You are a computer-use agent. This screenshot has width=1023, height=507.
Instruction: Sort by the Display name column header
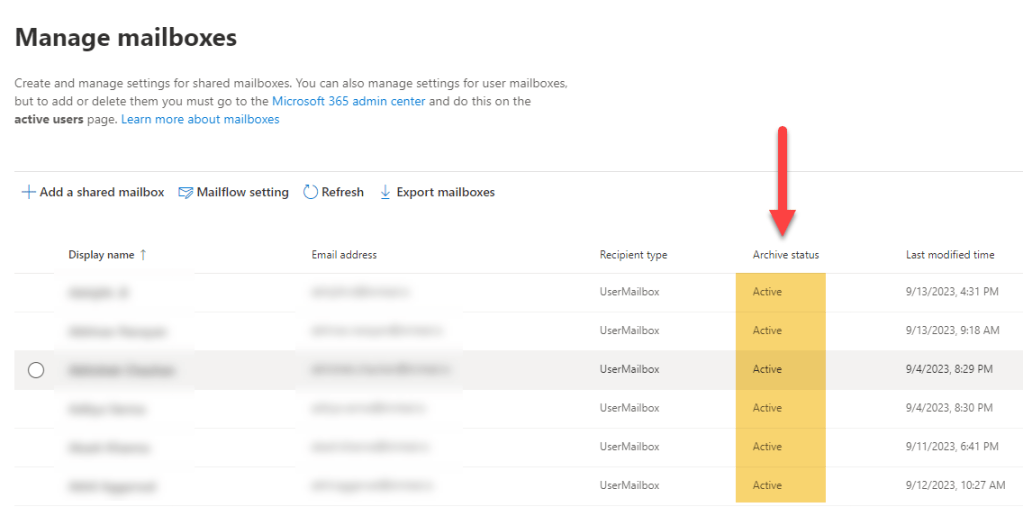pyautogui.click(x=100, y=255)
